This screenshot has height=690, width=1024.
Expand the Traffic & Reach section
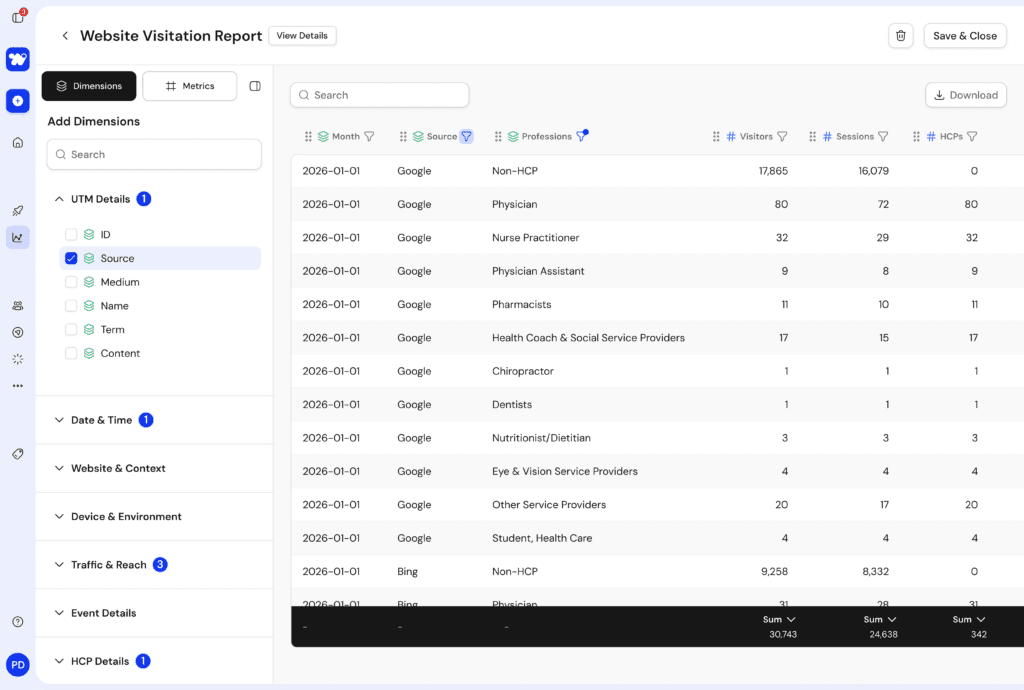click(60, 565)
